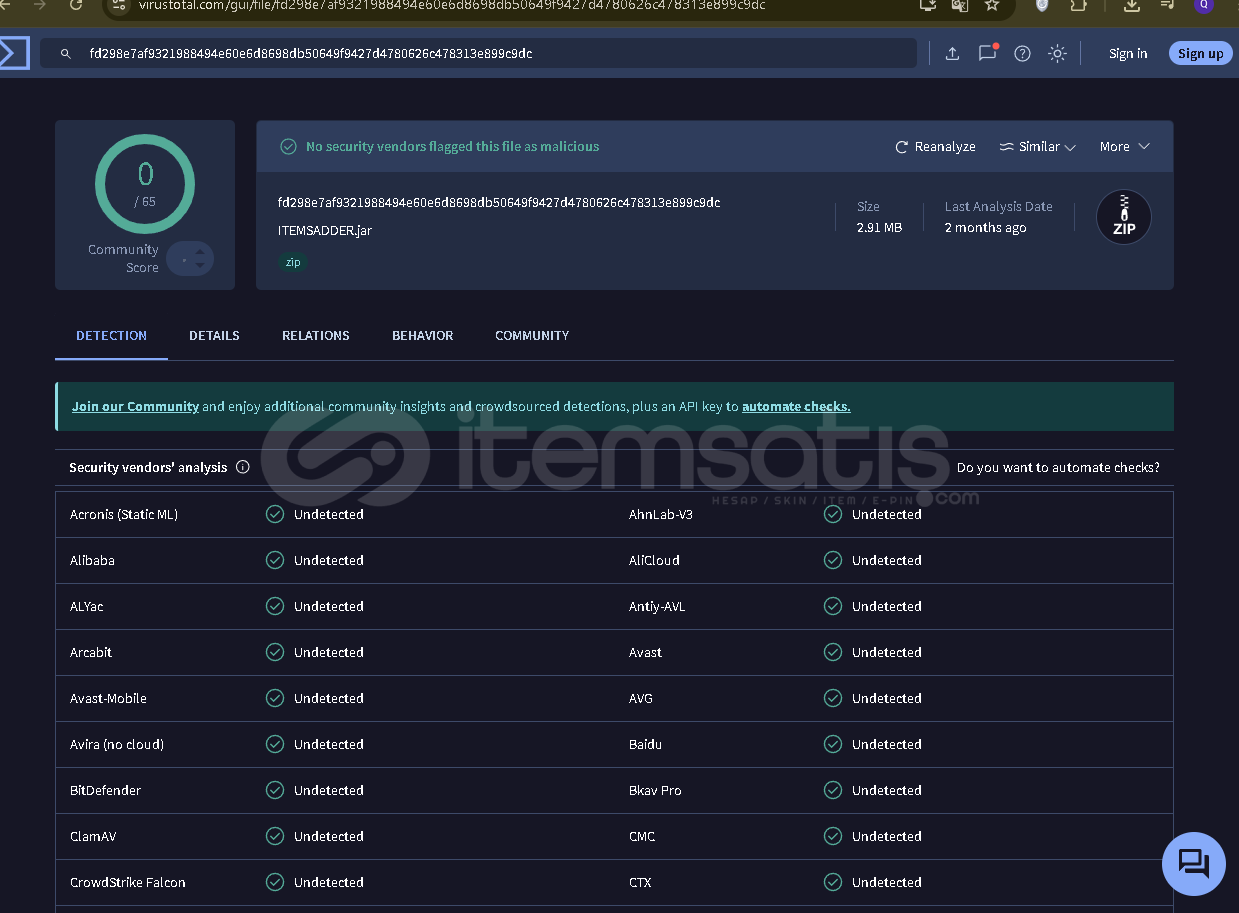1239x913 pixels.
Task: Click the green check icon in banner
Action: (288, 147)
